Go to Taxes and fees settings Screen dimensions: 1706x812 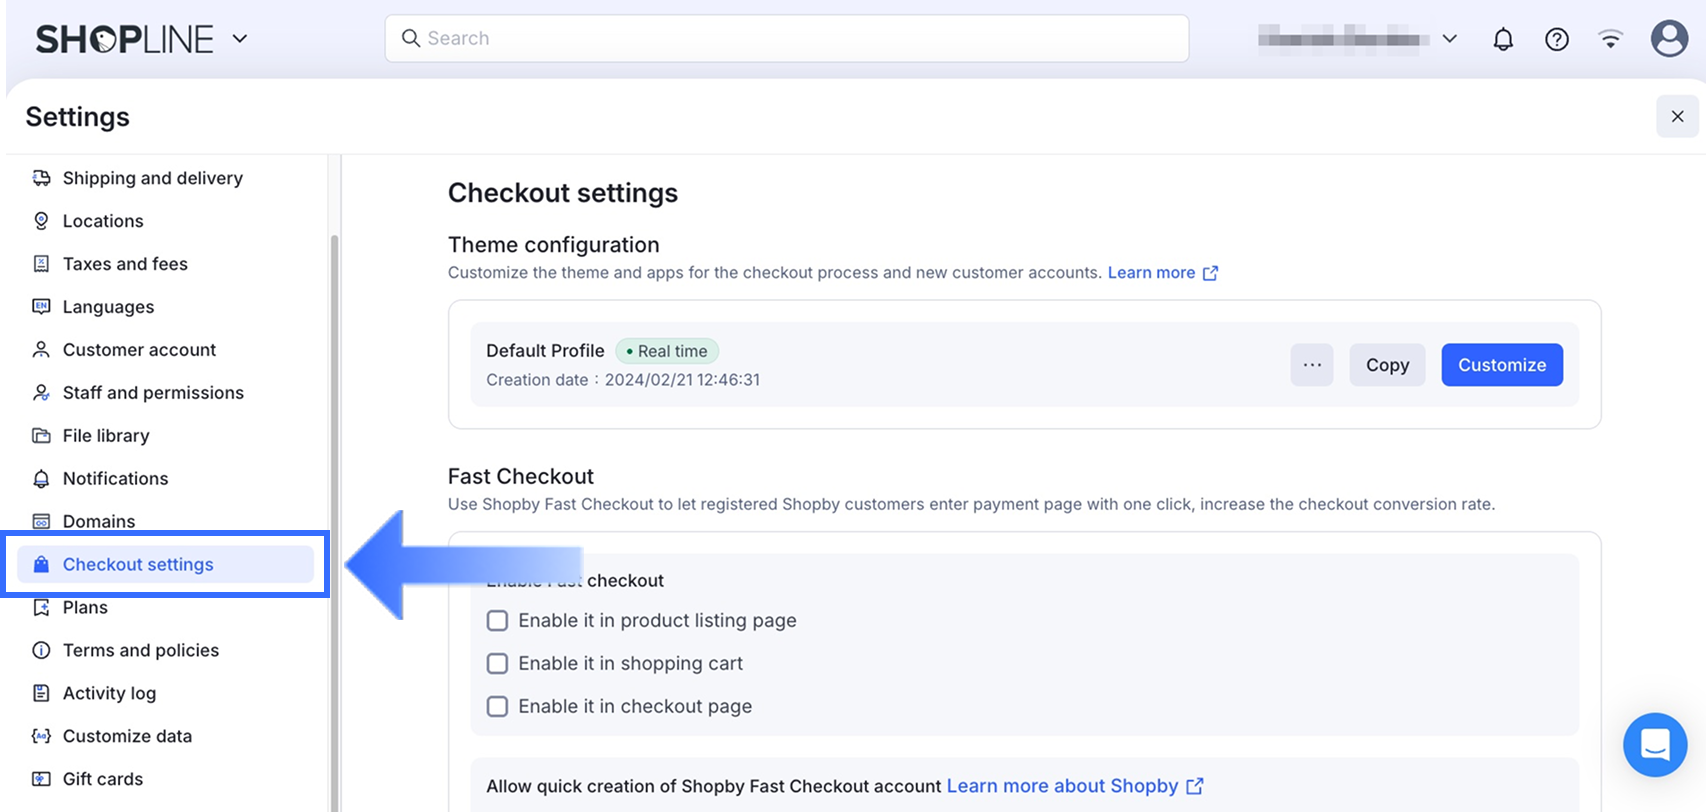pyautogui.click(x=125, y=264)
